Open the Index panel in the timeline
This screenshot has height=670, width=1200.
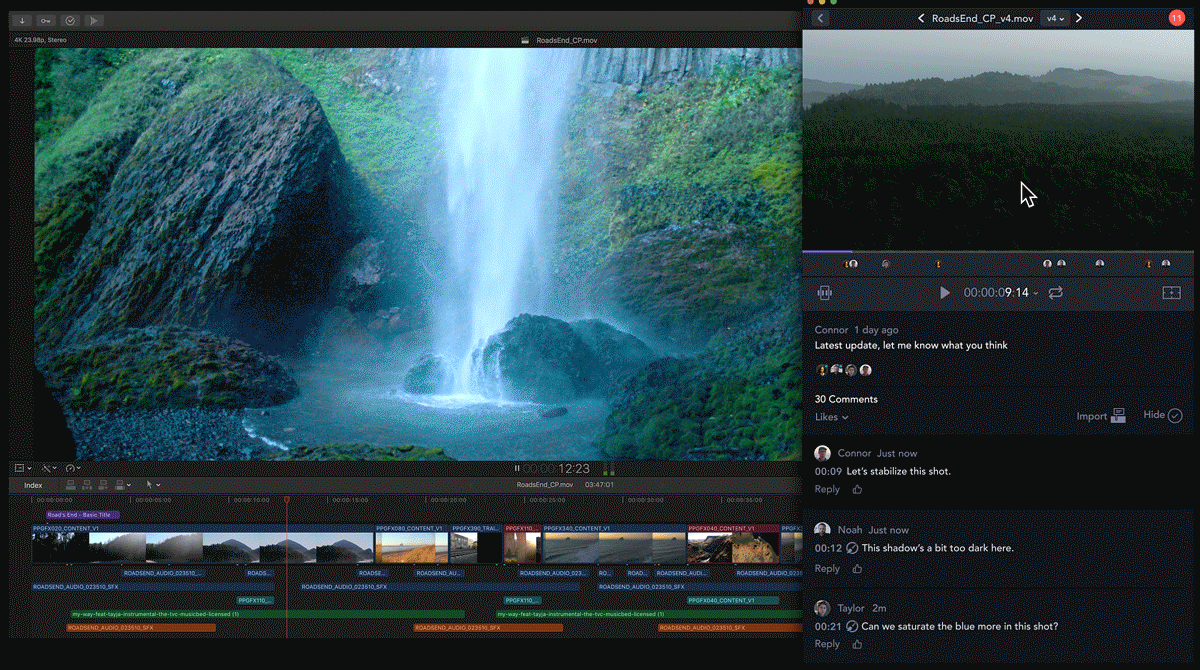click(33, 485)
